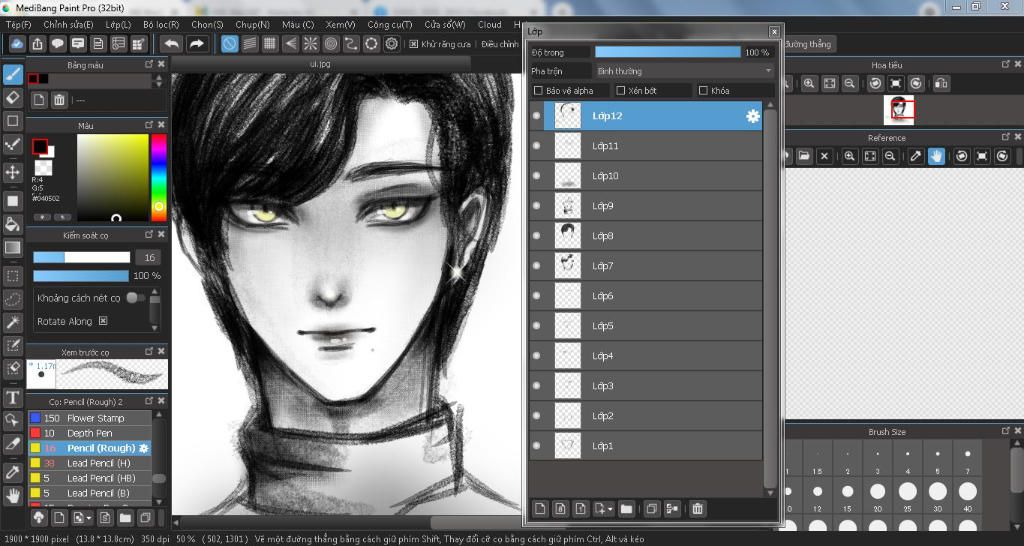The image size is (1024, 546).
Task: Select the Brush tool in left toolbar
Action: [x=12, y=74]
